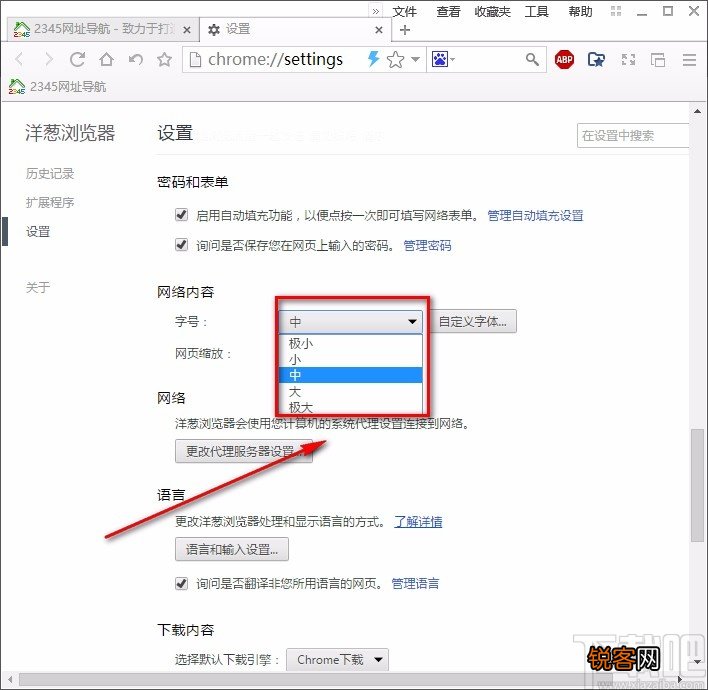
Task: Open 历史记录 in sidebar
Action: (x=50, y=173)
